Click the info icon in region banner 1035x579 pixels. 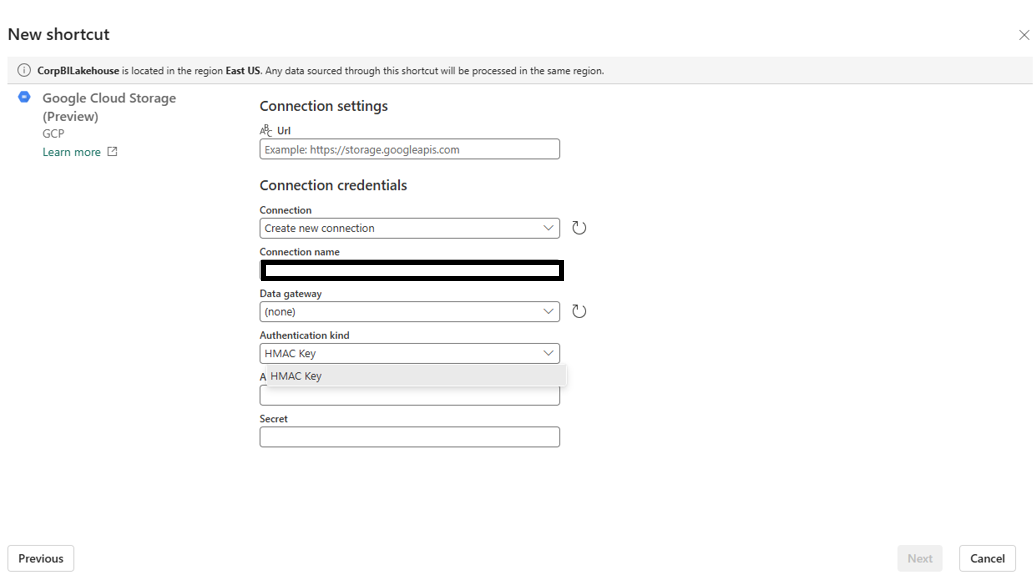point(24,71)
